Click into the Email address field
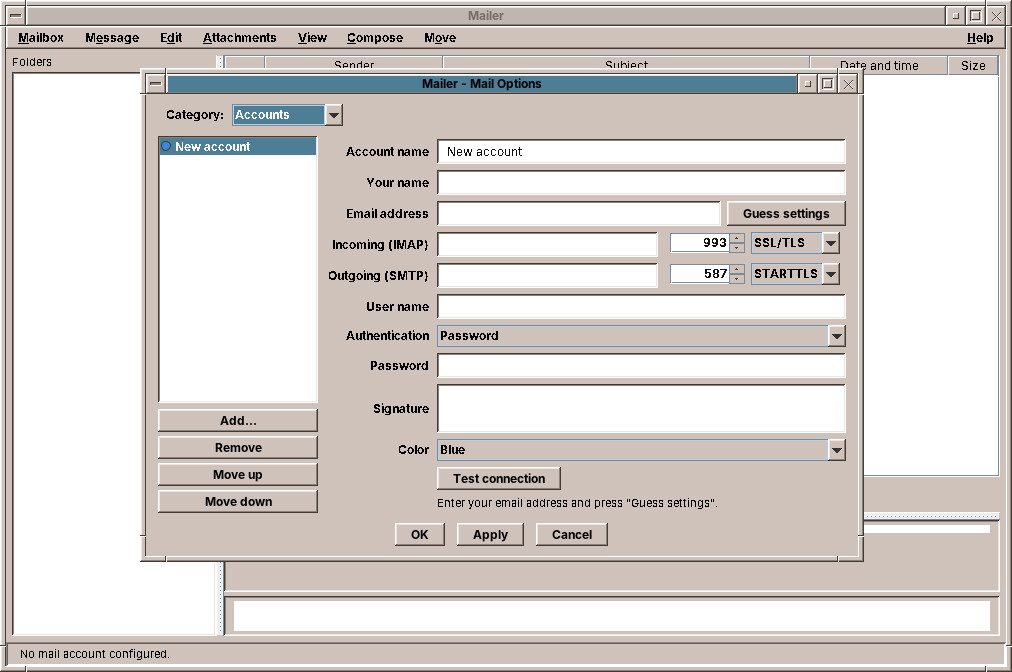 tap(578, 214)
